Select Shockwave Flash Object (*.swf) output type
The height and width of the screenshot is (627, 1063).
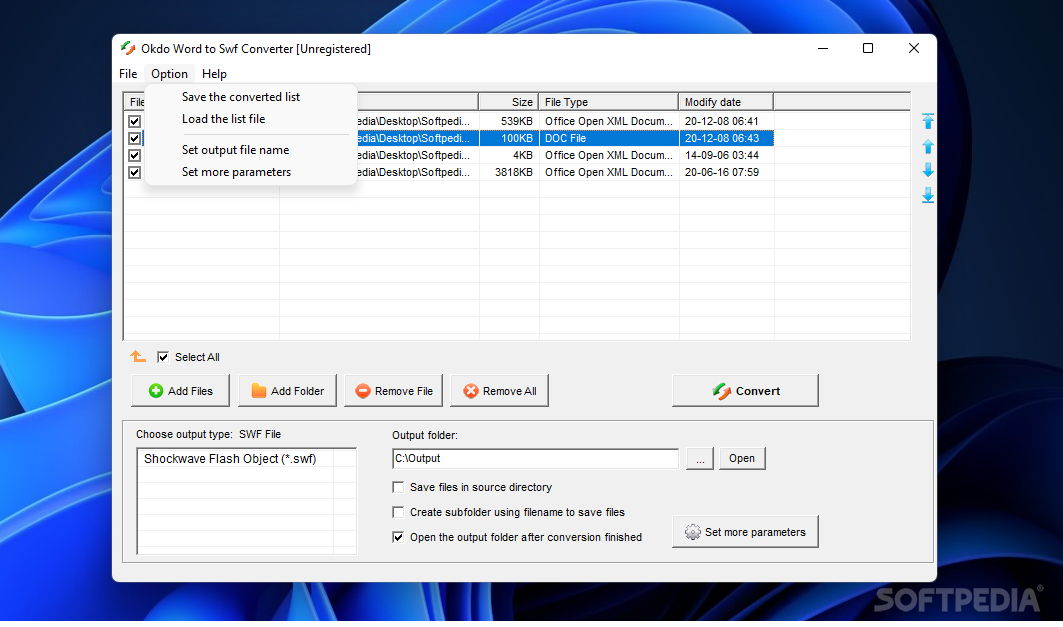tap(230, 459)
